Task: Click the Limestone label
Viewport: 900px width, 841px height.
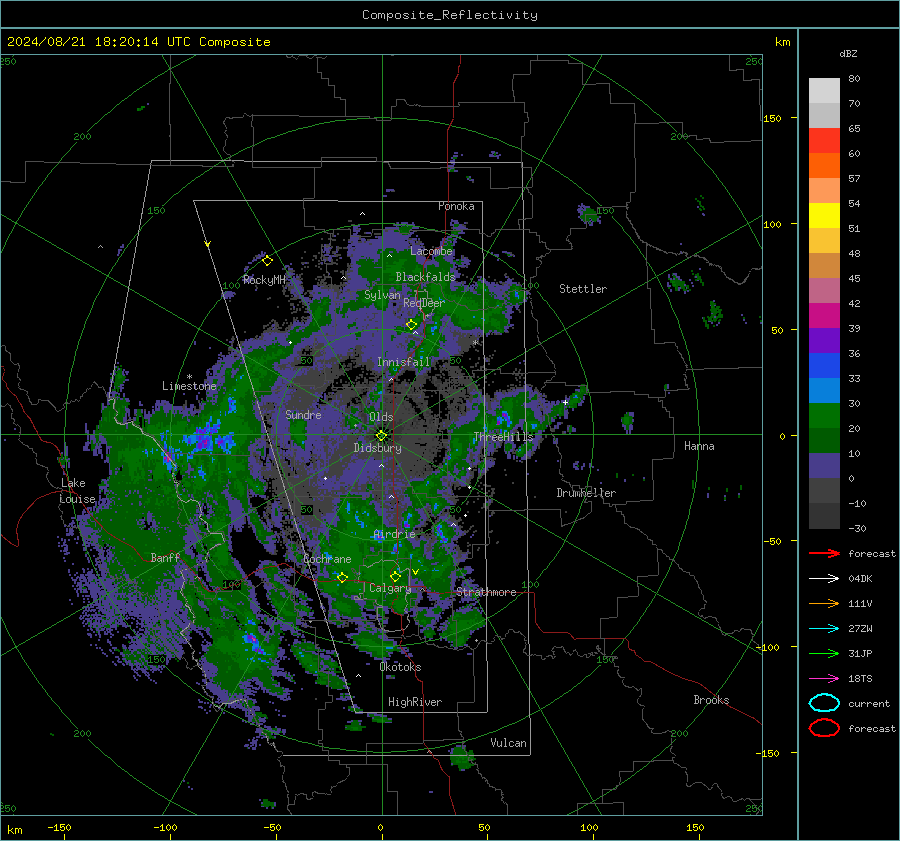Action: pos(189,386)
